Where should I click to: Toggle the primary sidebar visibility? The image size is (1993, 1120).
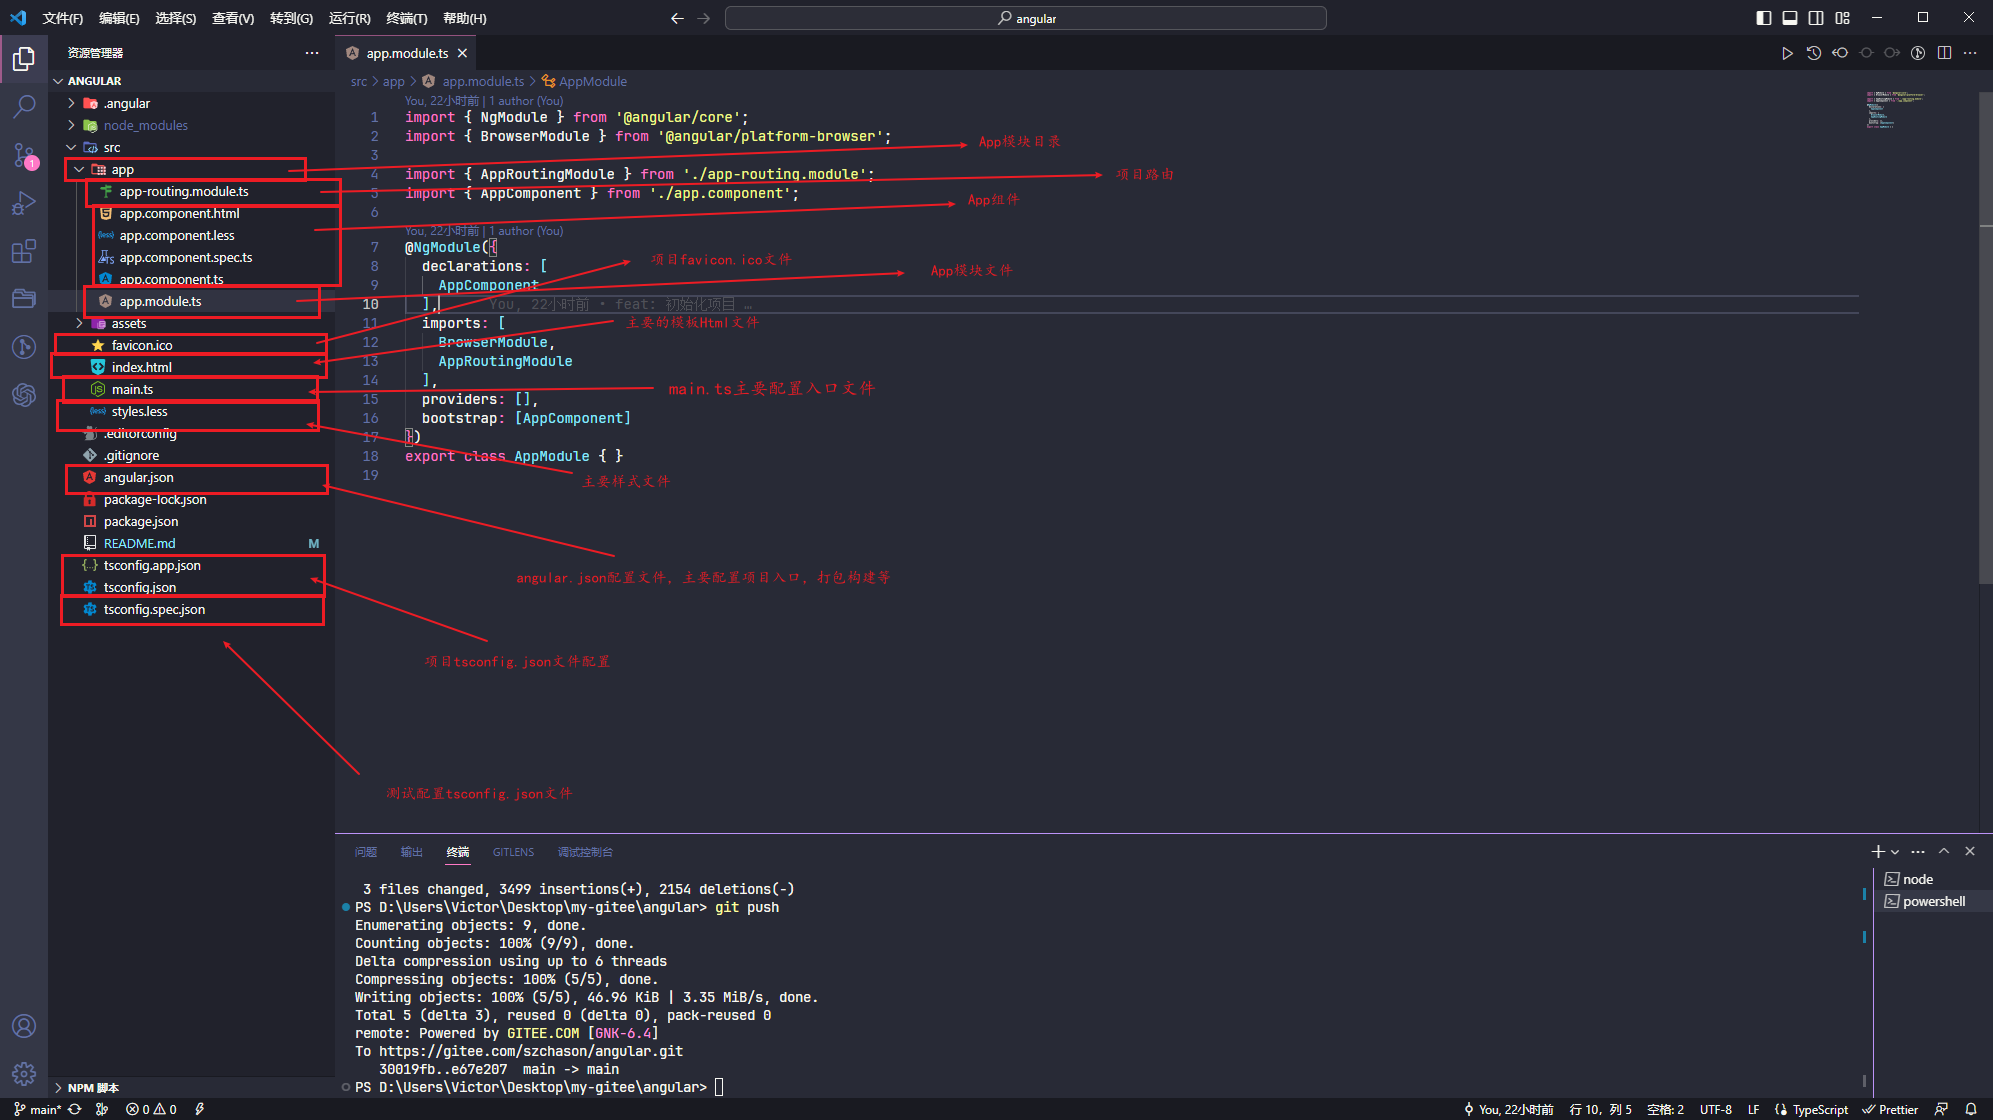(1764, 18)
